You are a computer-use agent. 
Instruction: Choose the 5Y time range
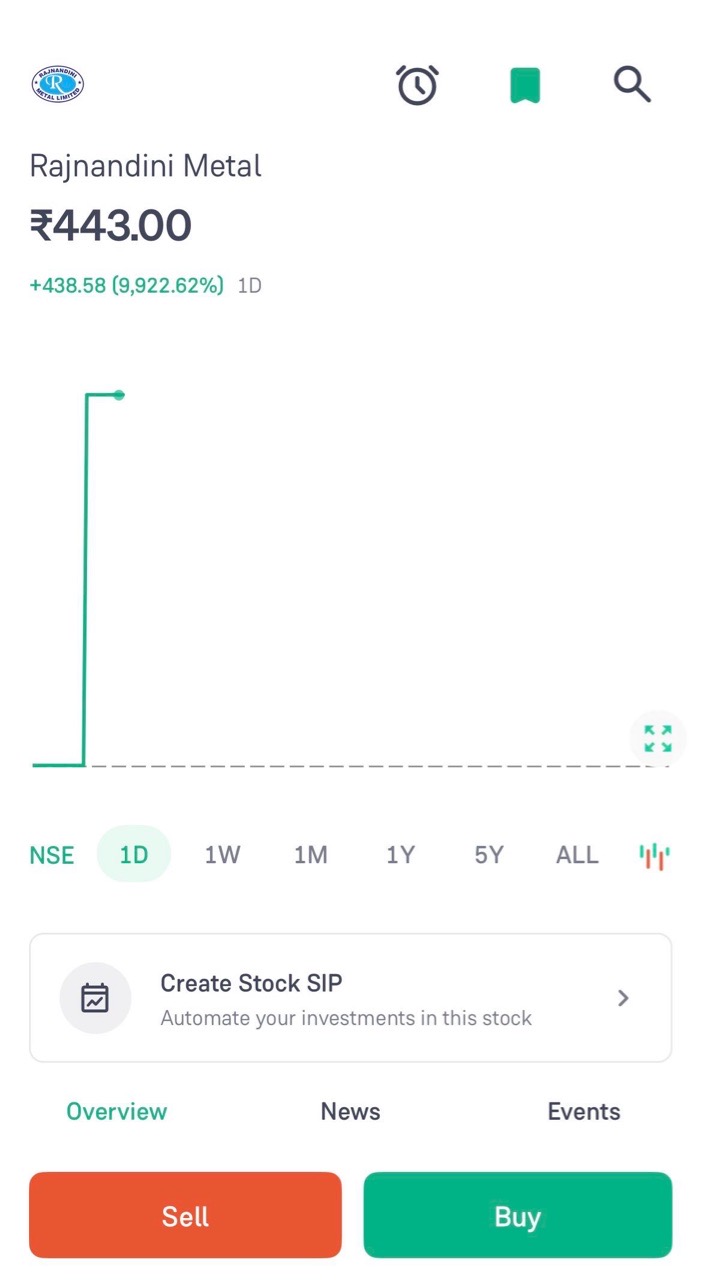pyautogui.click(x=489, y=855)
